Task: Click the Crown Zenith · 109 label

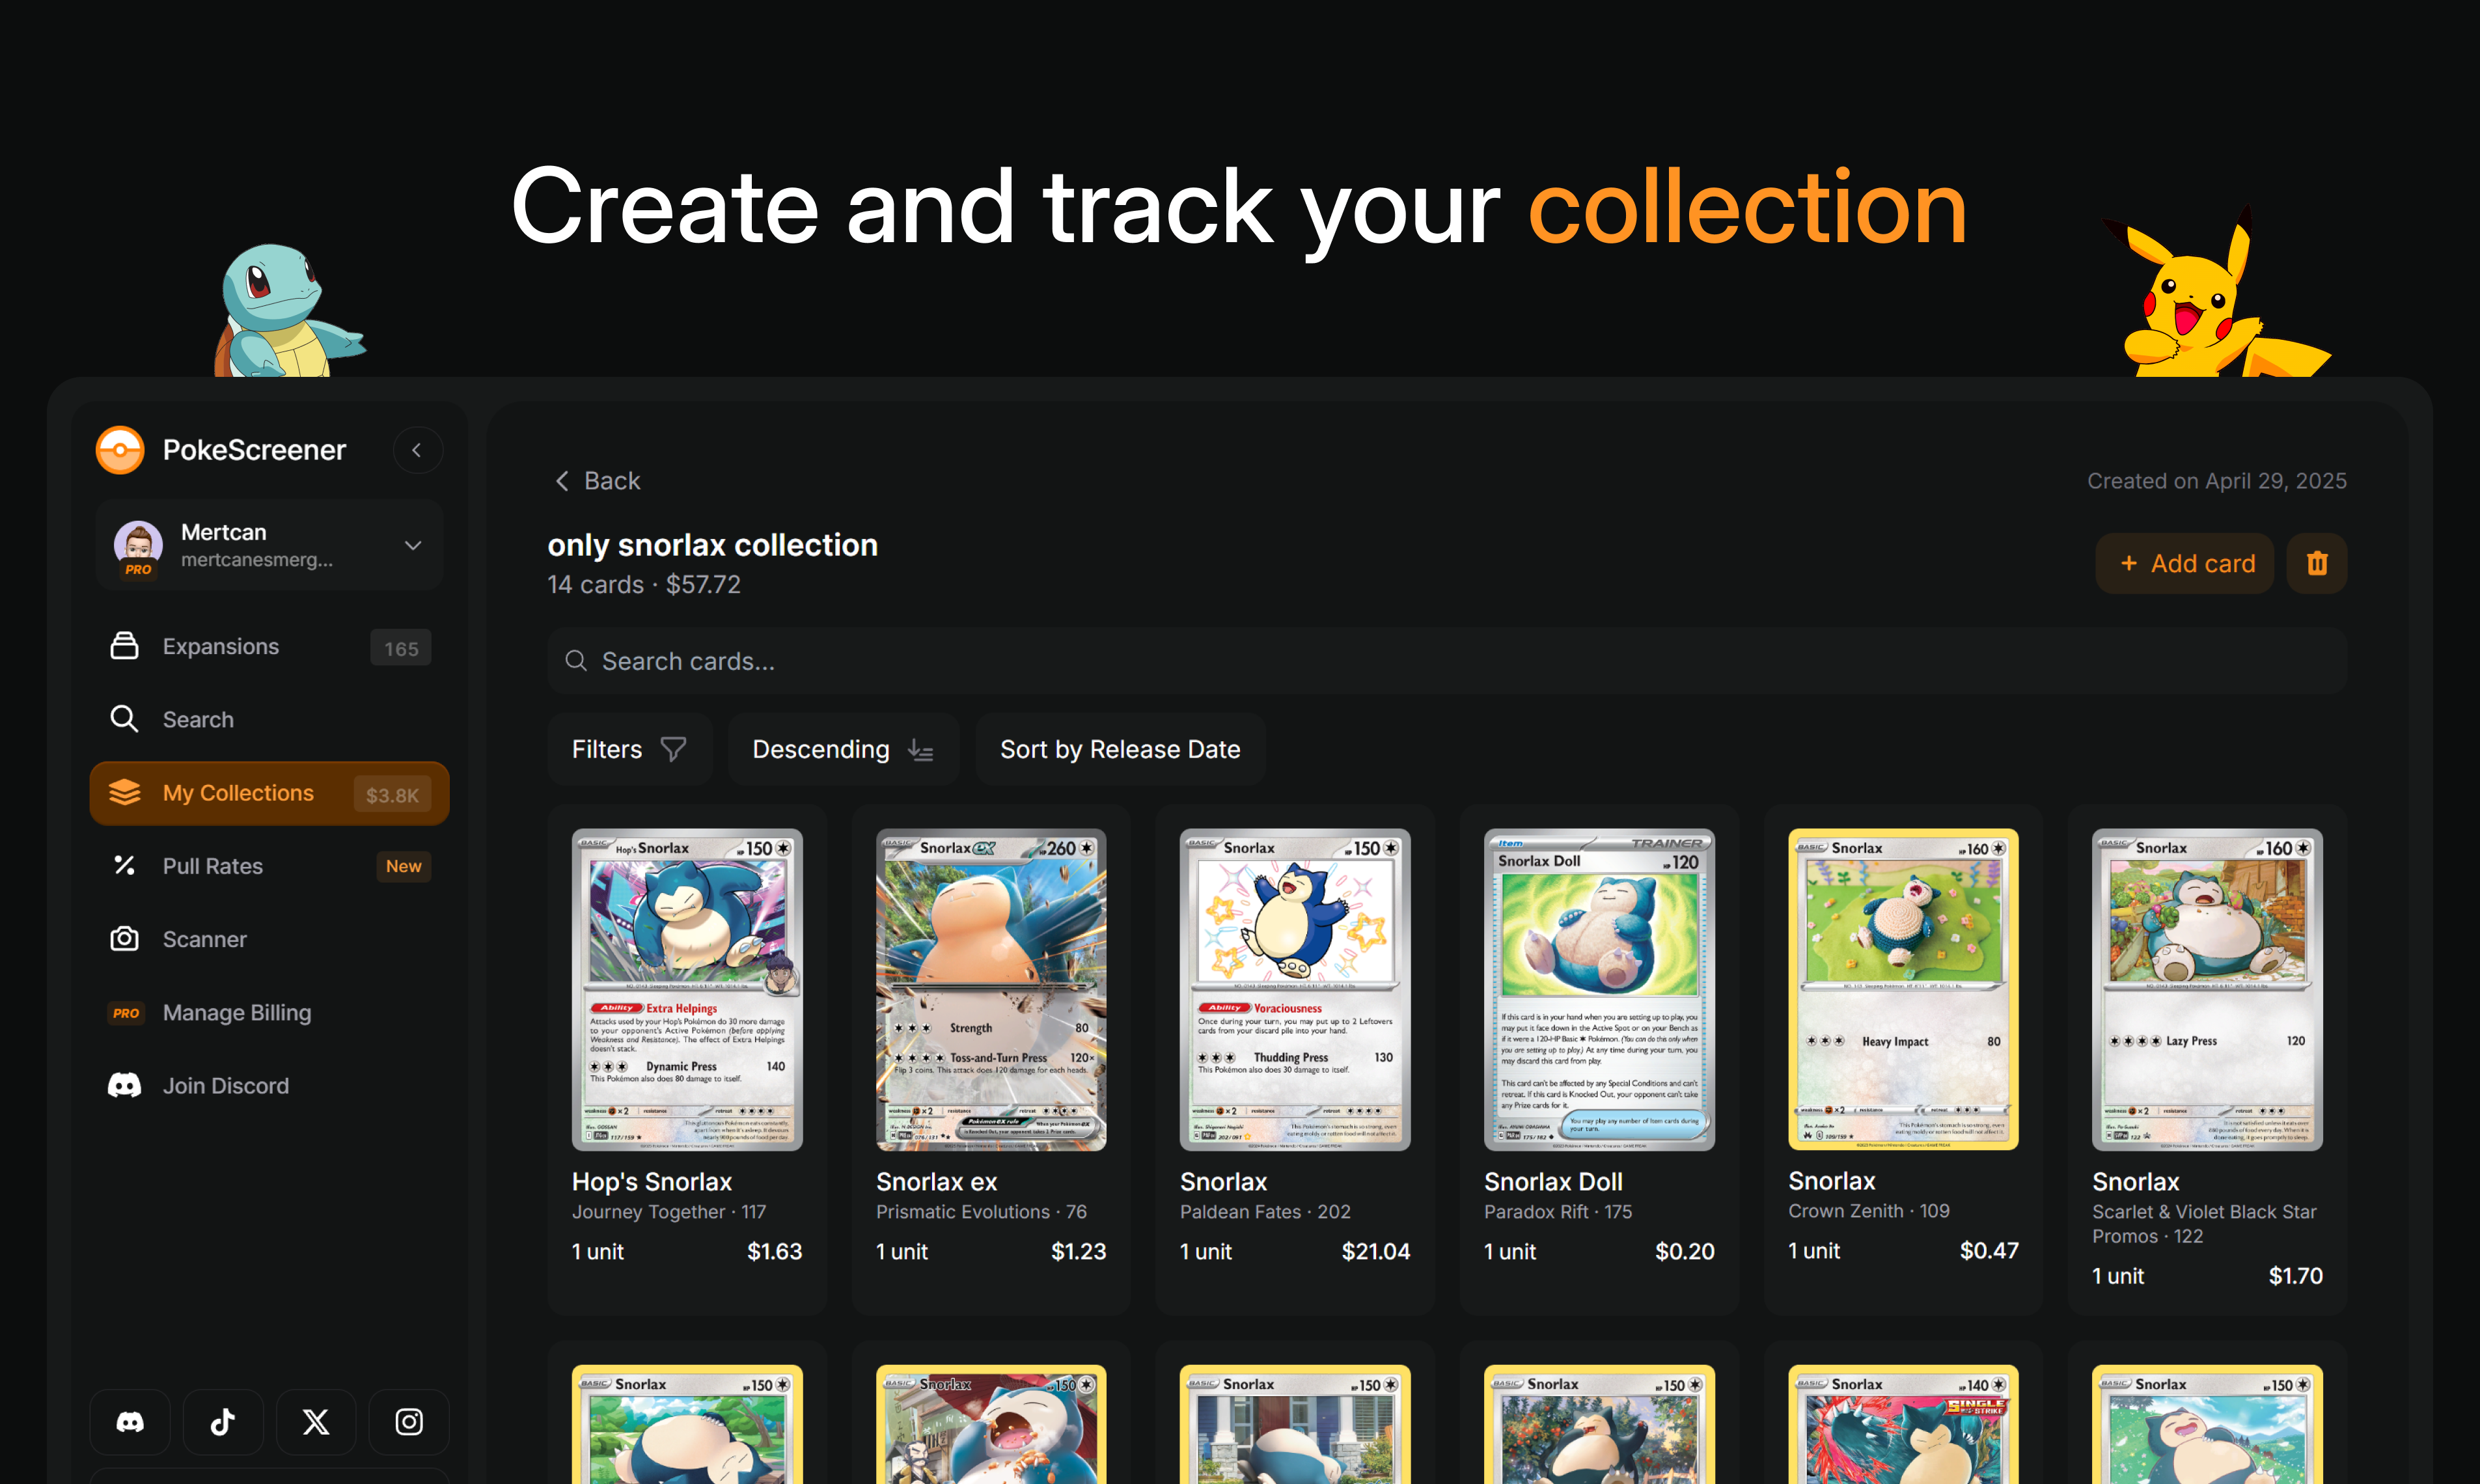Action: click(1869, 1211)
